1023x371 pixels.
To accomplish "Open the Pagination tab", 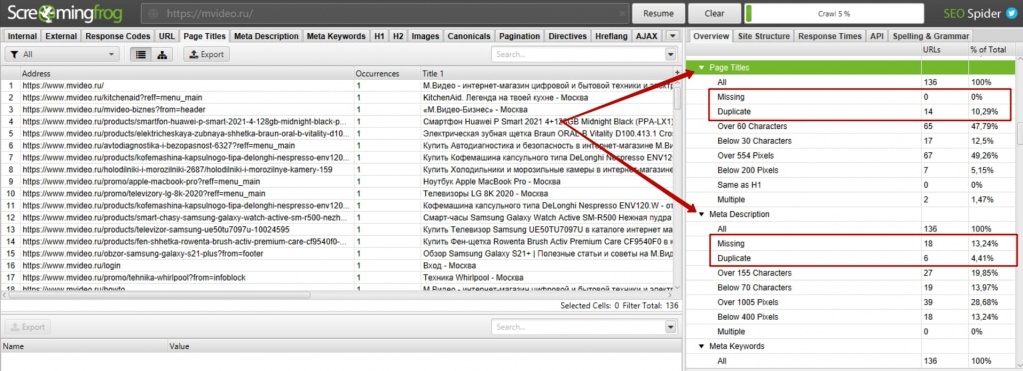I will (x=519, y=37).
